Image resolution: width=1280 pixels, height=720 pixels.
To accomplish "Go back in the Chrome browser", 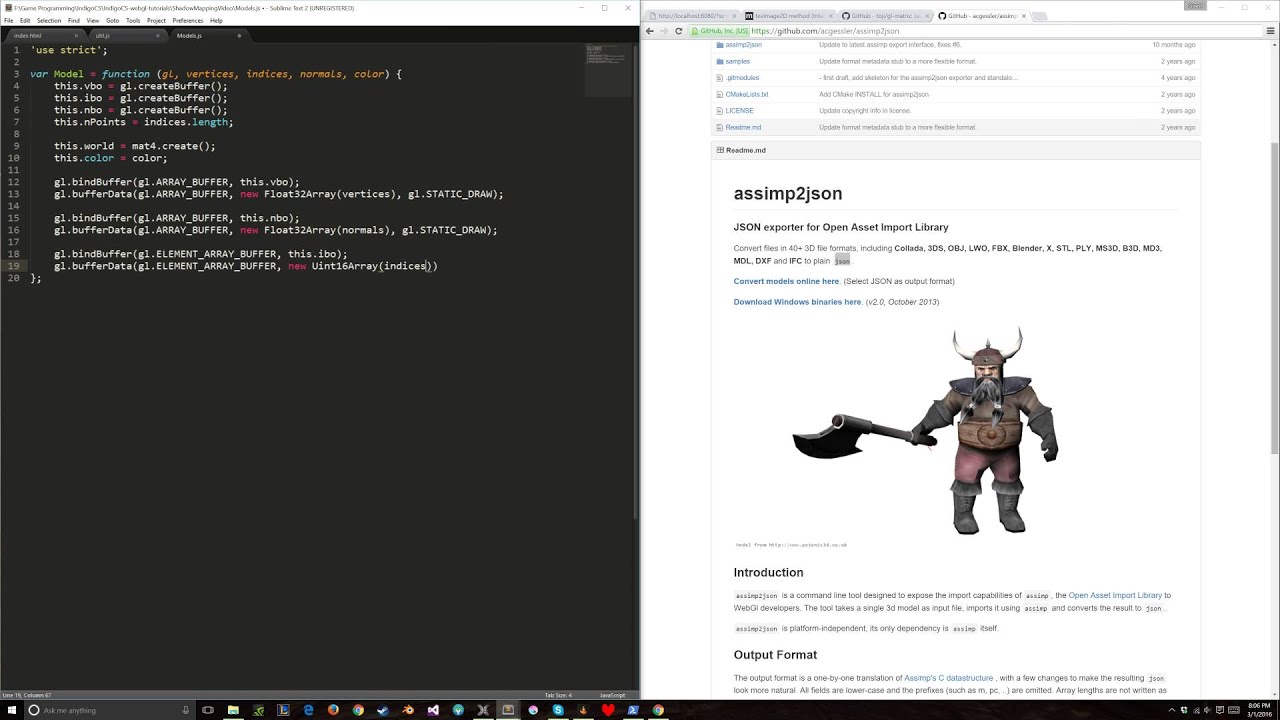I will click(650, 31).
